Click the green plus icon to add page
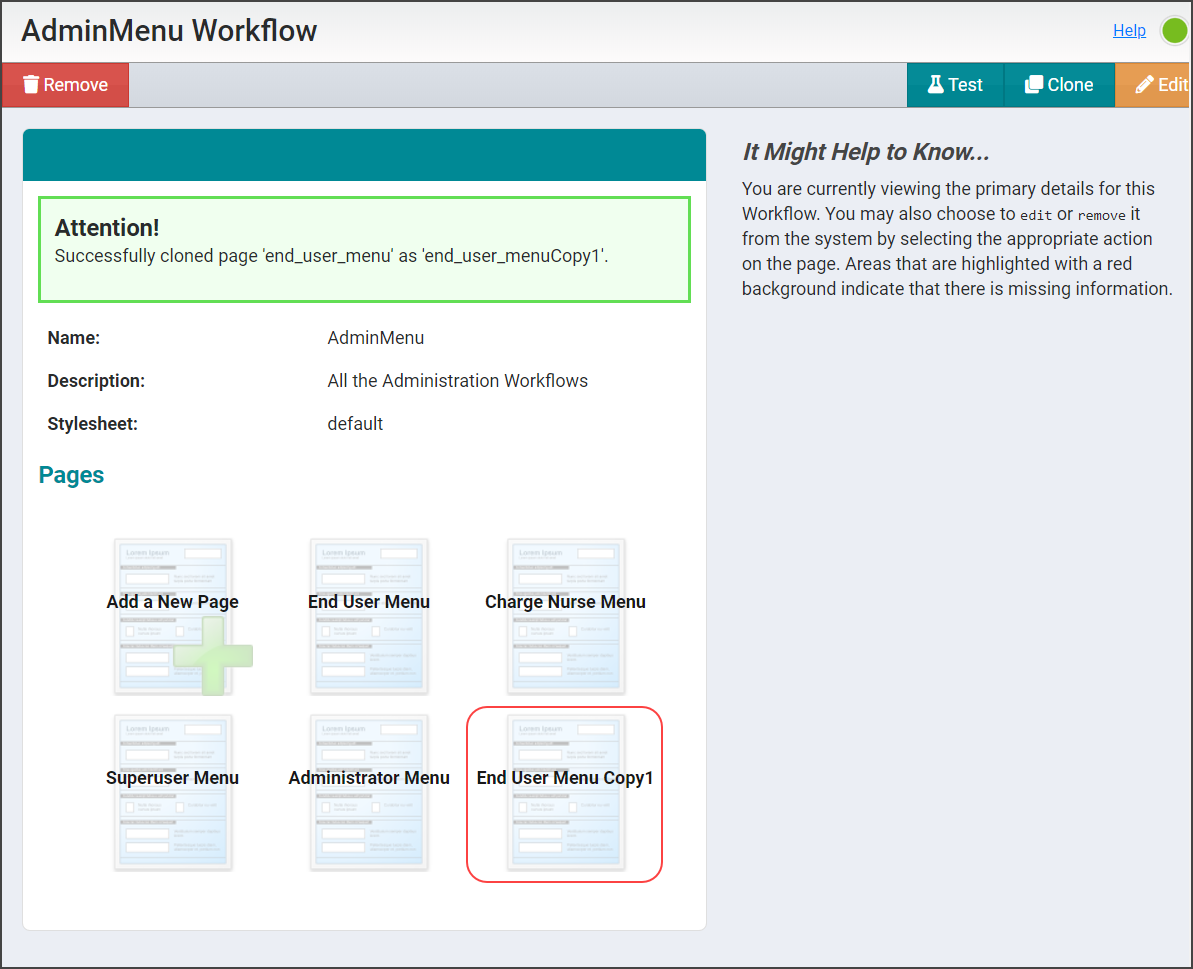 (x=212, y=656)
